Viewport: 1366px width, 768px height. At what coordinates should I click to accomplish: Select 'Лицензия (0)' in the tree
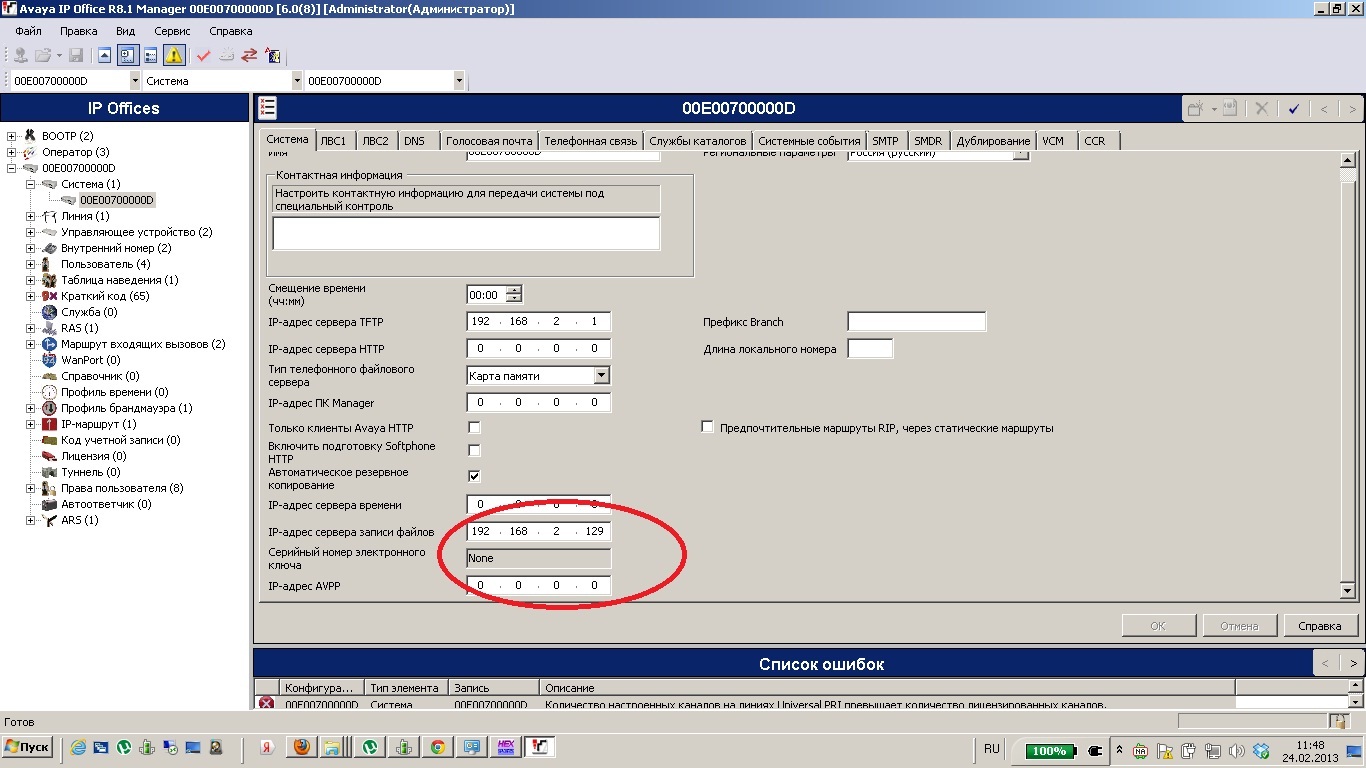tap(93, 456)
